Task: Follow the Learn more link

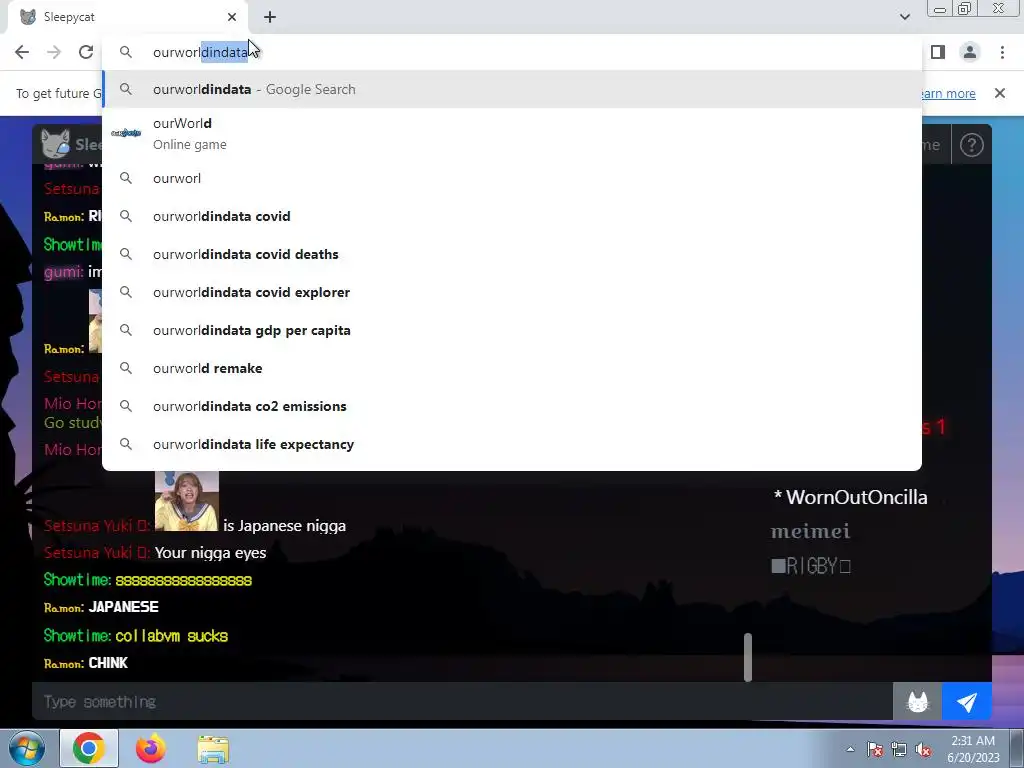Action: (x=949, y=93)
